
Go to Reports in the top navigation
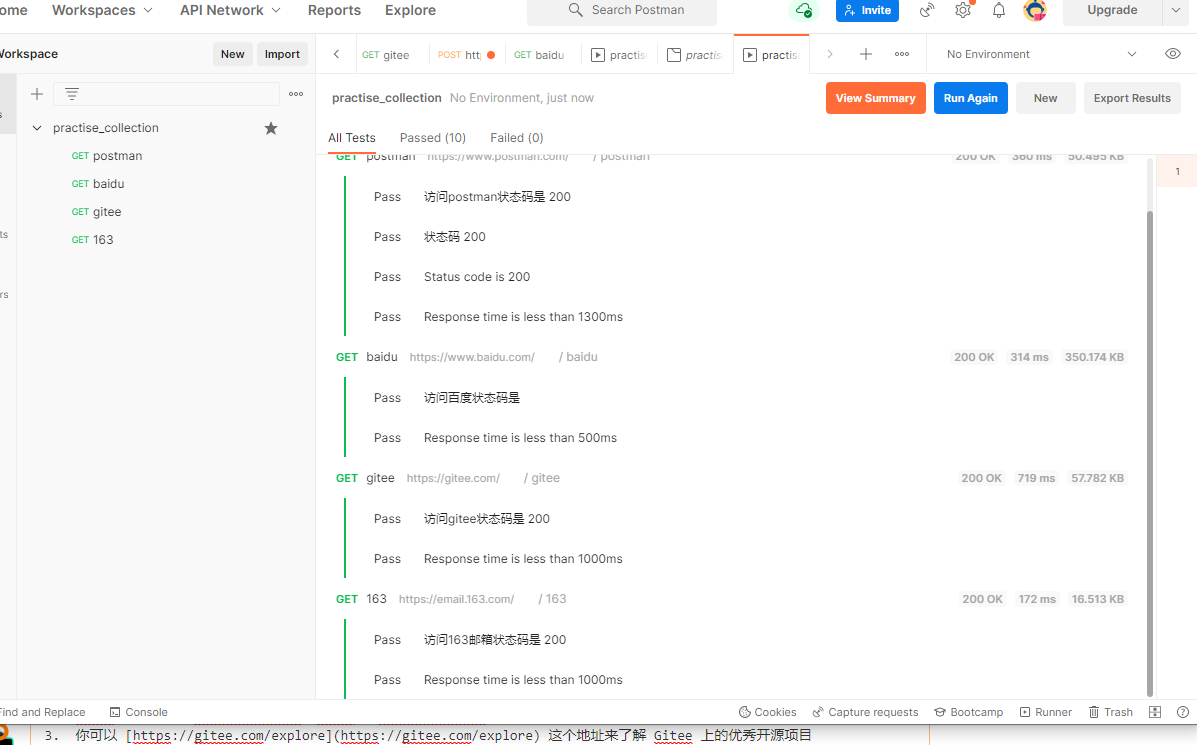coord(334,10)
